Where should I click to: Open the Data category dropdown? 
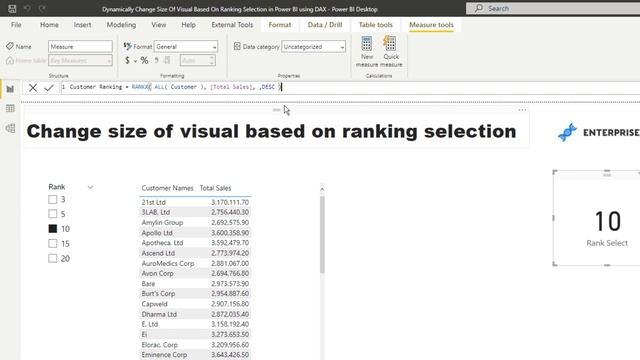coord(313,47)
